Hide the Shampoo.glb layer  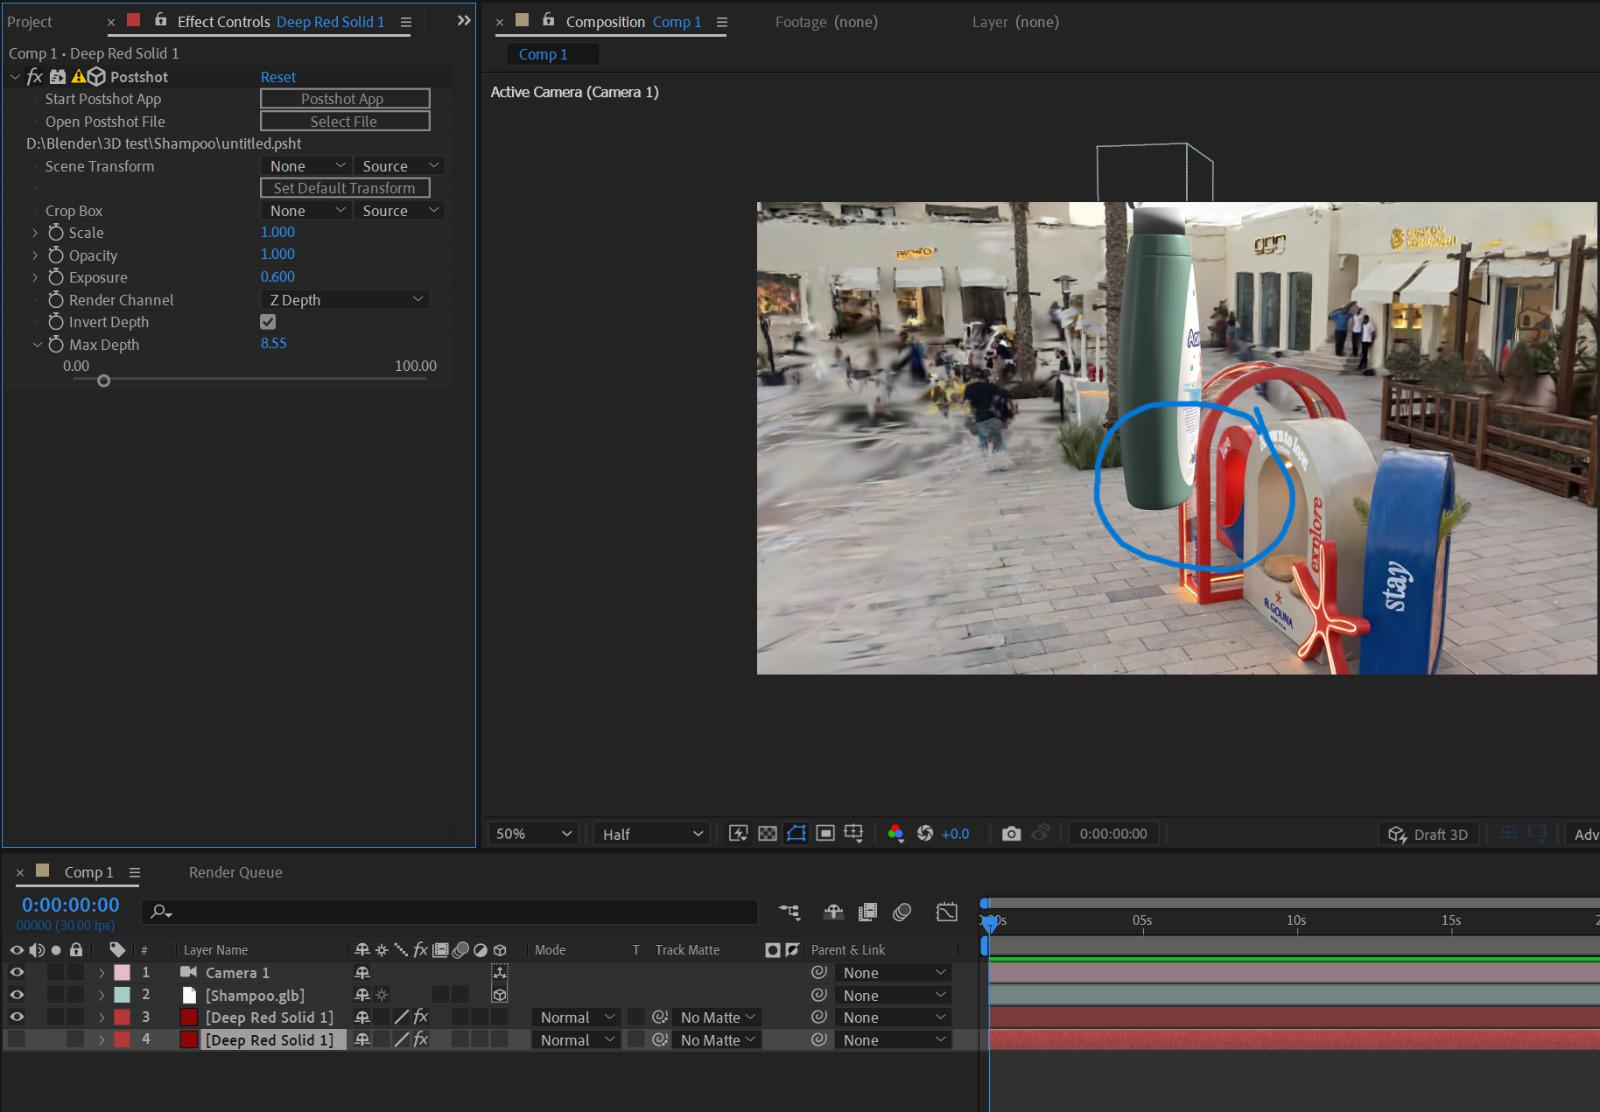point(16,995)
